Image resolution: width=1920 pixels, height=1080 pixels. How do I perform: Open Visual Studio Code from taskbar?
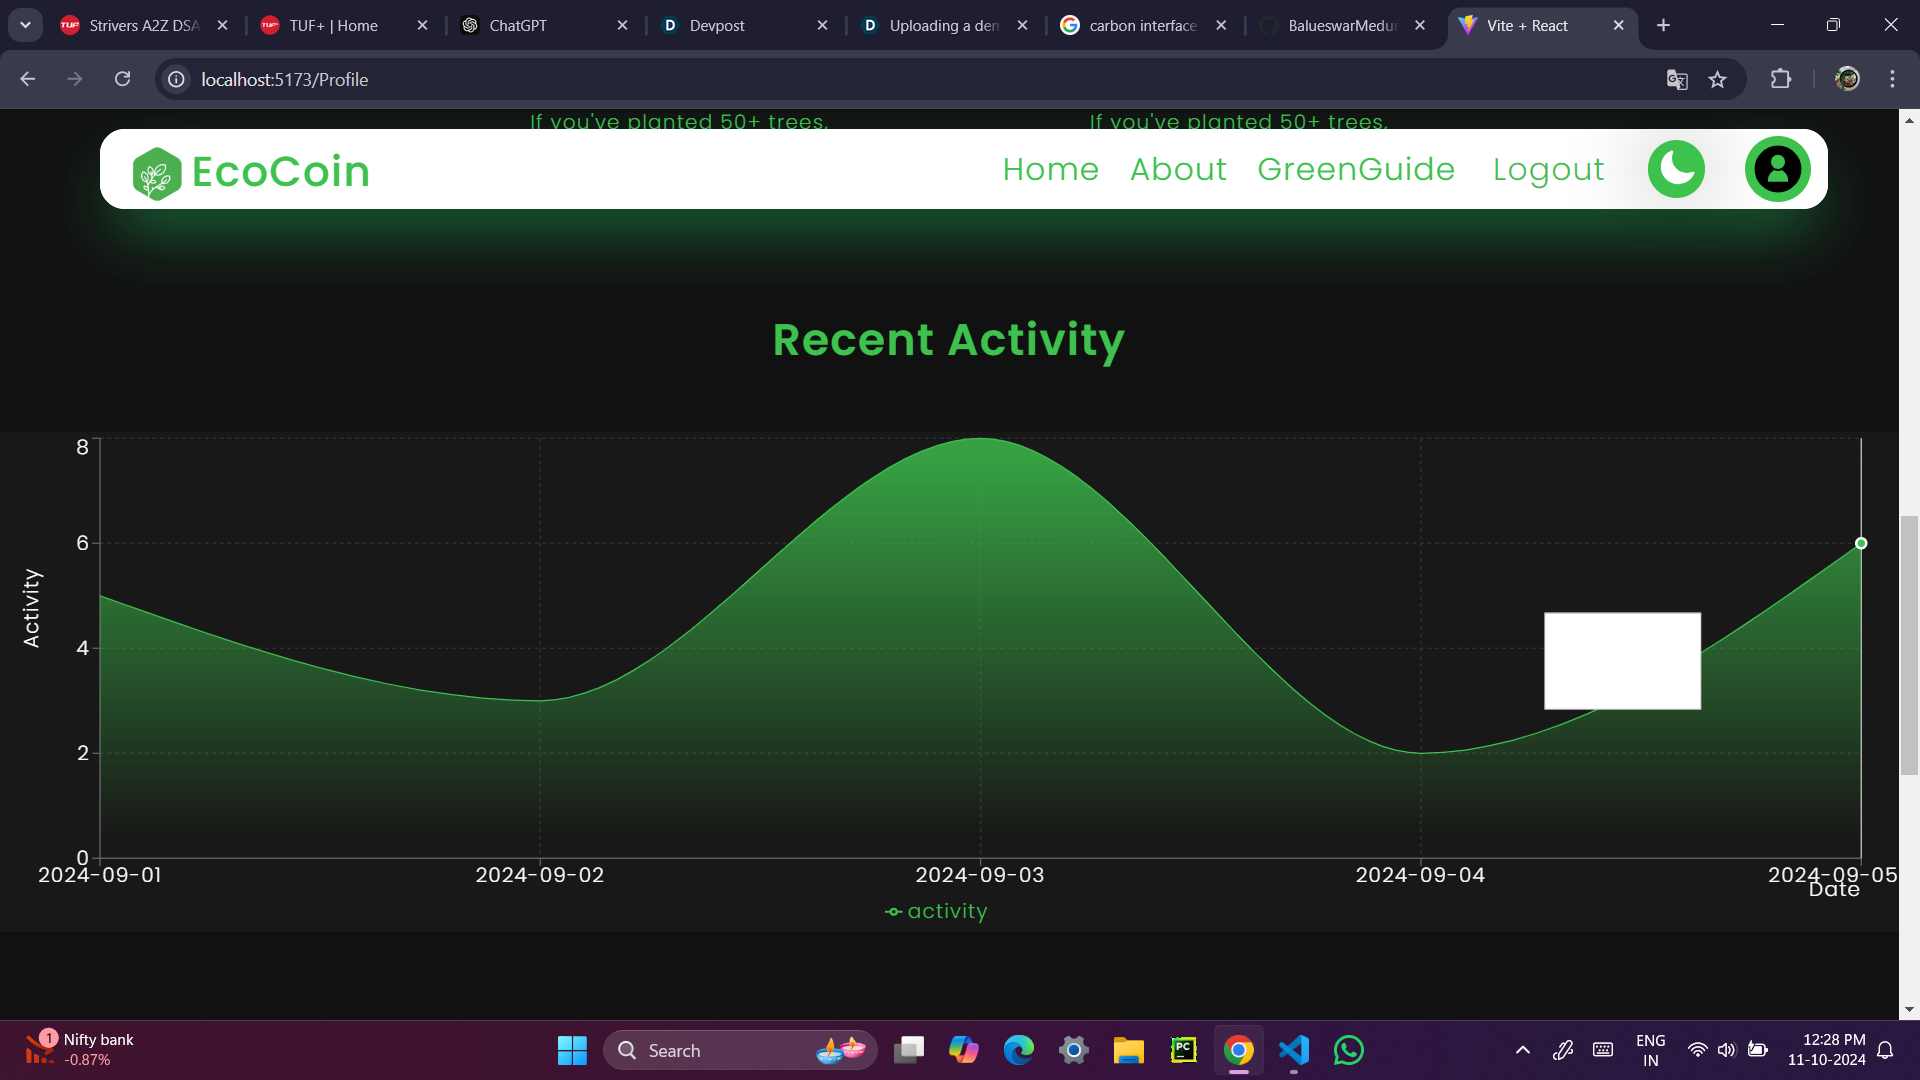1293,1050
